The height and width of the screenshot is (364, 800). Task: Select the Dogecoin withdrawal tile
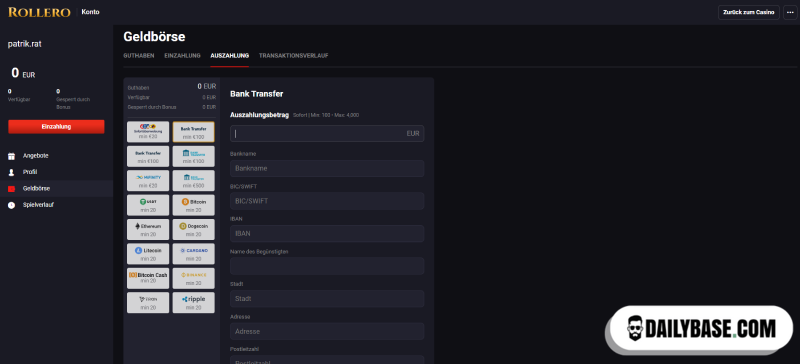pos(193,230)
